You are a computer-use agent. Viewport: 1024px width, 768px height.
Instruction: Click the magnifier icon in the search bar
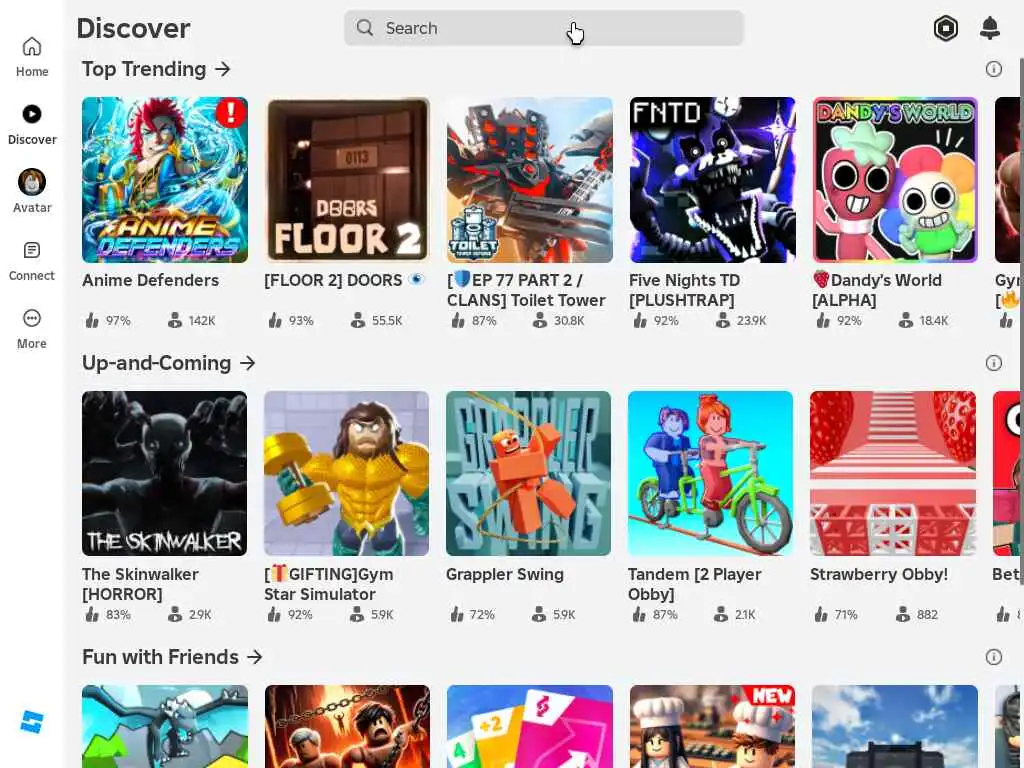coord(365,28)
